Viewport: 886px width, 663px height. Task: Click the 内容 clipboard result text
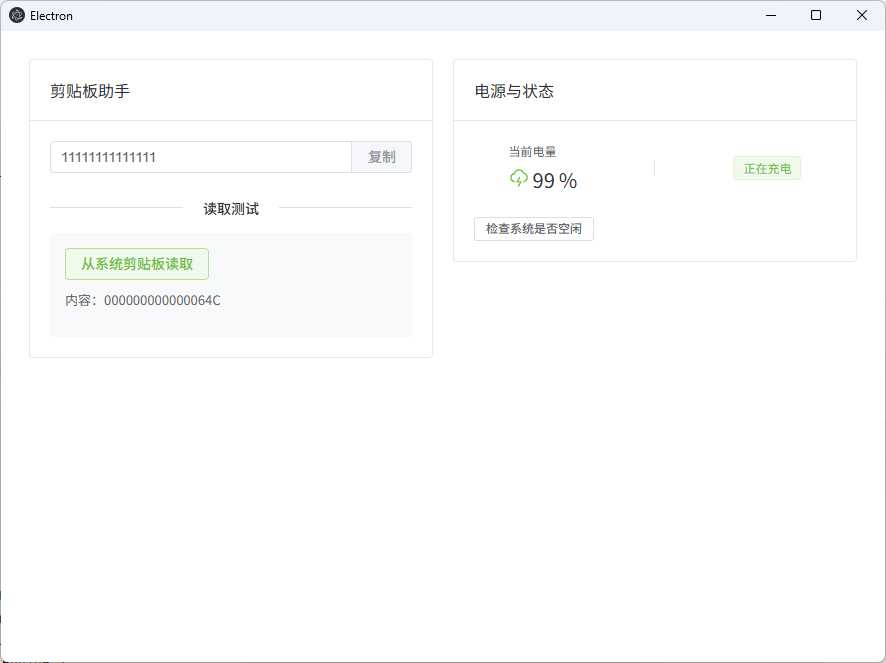click(x=143, y=300)
